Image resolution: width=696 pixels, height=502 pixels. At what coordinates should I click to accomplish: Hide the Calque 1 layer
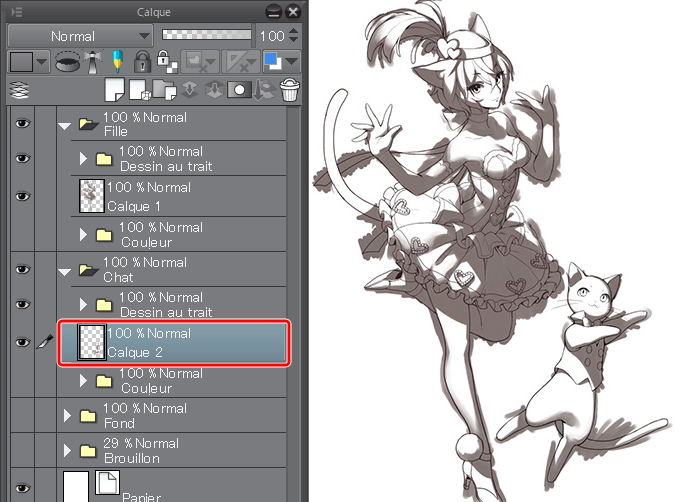click(x=22, y=196)
